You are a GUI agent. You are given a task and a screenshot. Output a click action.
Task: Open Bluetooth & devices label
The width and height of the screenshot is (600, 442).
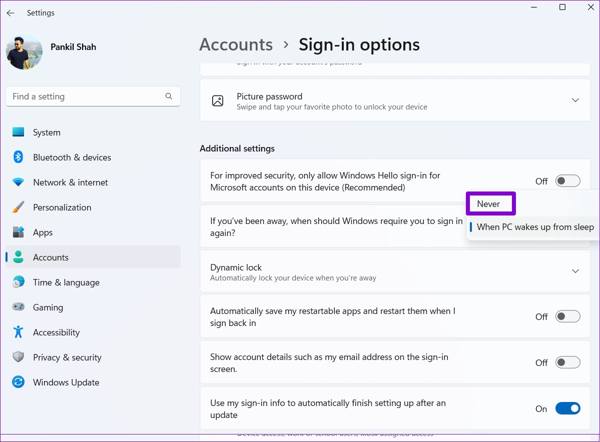click(72, 157)
